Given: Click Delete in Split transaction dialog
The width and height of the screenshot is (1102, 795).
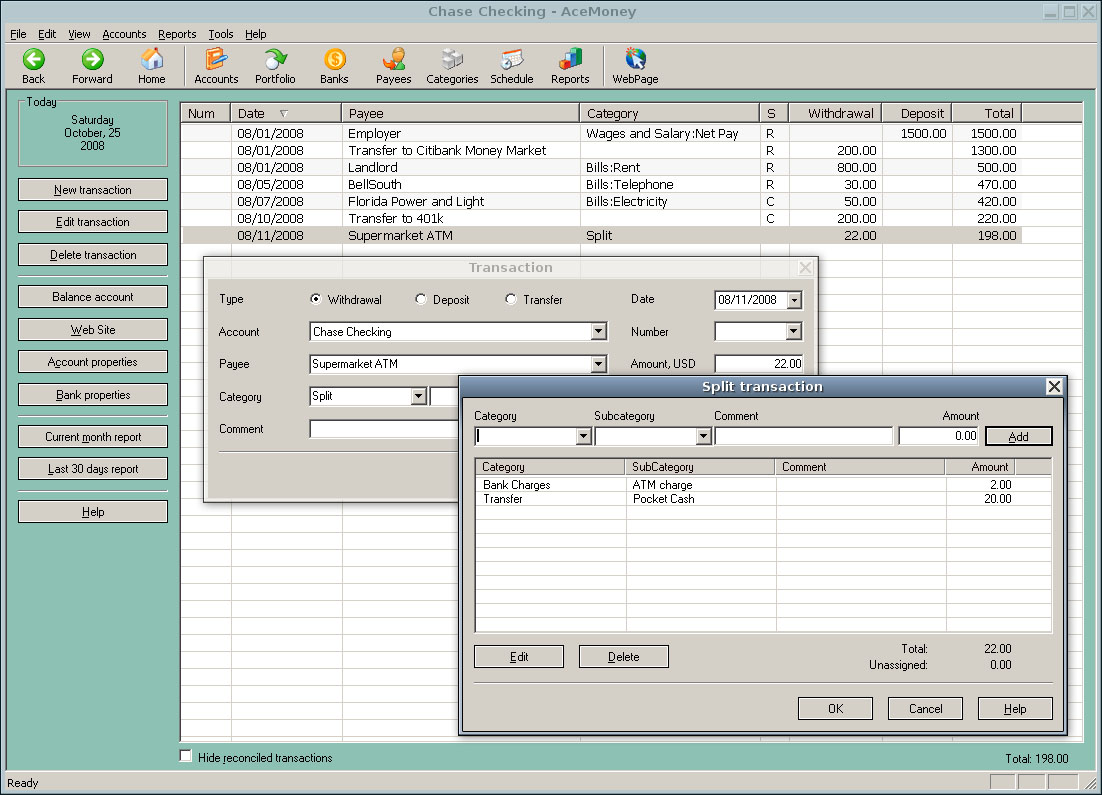Looking at the screenshot, I should (x=623, y=657).
